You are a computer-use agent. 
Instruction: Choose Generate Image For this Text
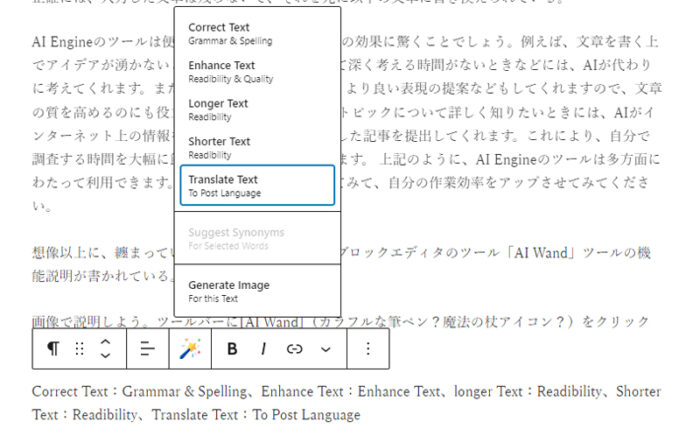click(x=257, y=291)
